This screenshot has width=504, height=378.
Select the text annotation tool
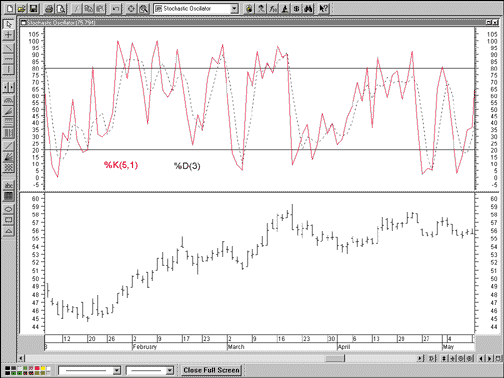[9, 185]
